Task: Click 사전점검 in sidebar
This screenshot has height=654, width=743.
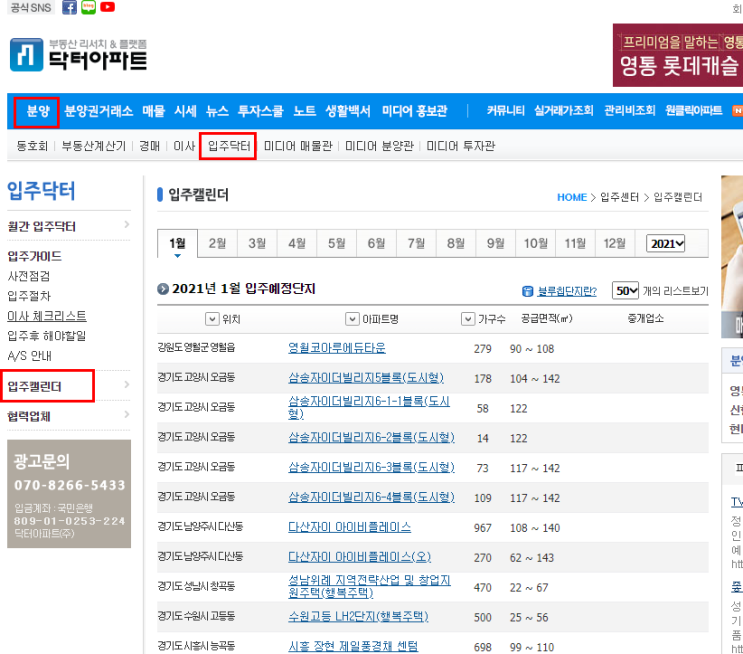Action: [29, 276]
